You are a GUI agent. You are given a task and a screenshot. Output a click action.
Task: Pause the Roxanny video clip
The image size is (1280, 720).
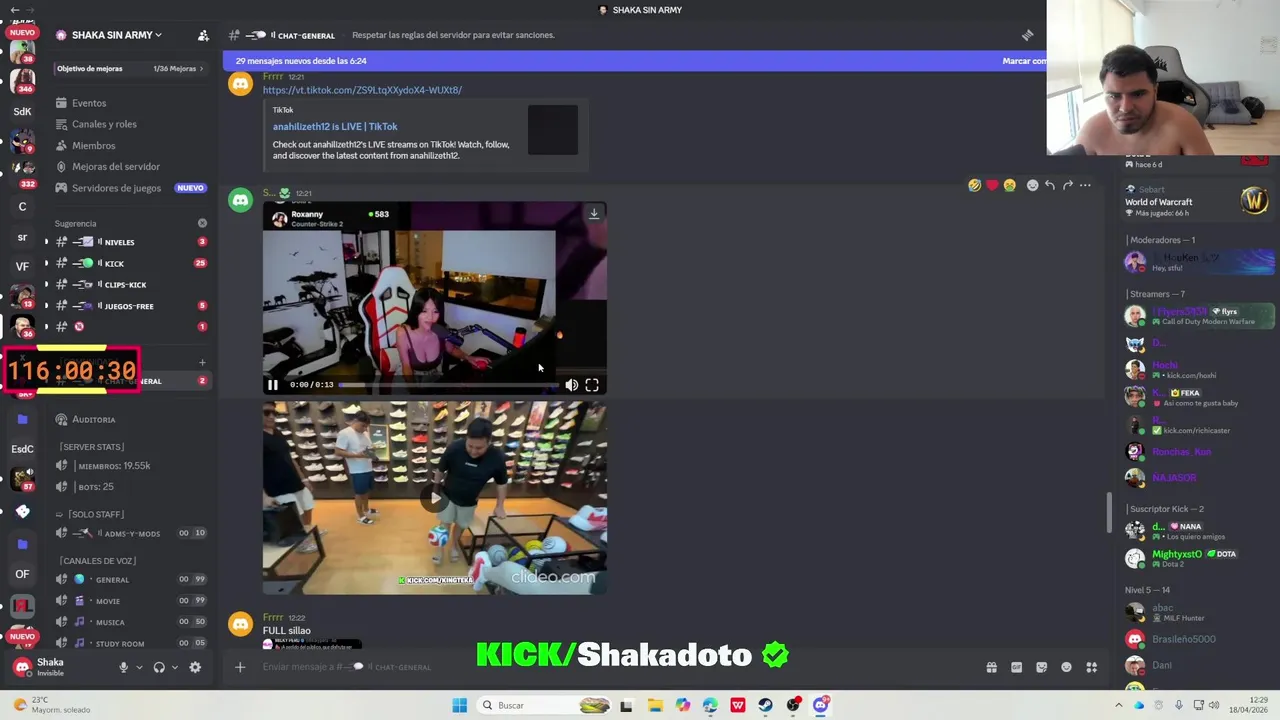tap(272, 385)
